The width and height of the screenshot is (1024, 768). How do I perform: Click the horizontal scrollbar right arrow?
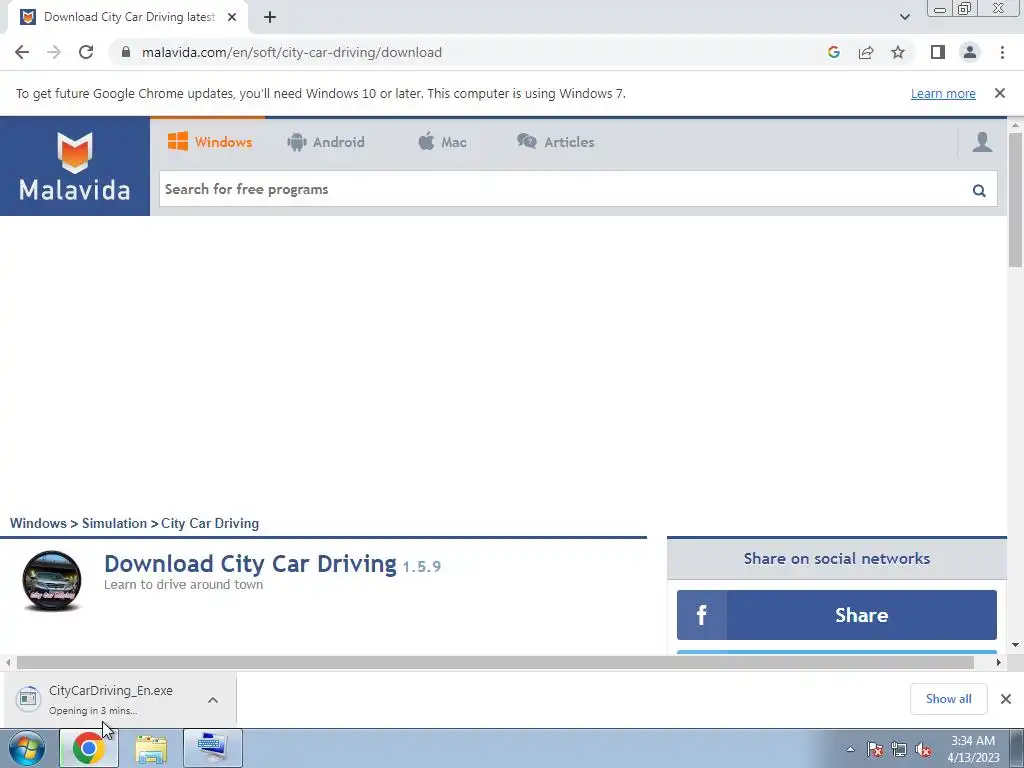999,662
